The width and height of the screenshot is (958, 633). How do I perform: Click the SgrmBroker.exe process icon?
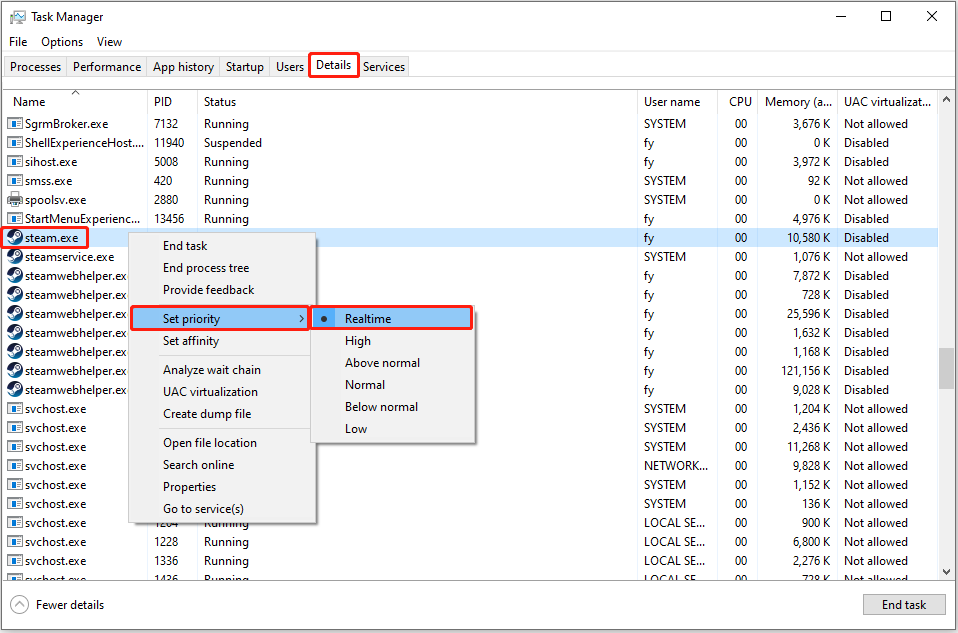[15, 124]
